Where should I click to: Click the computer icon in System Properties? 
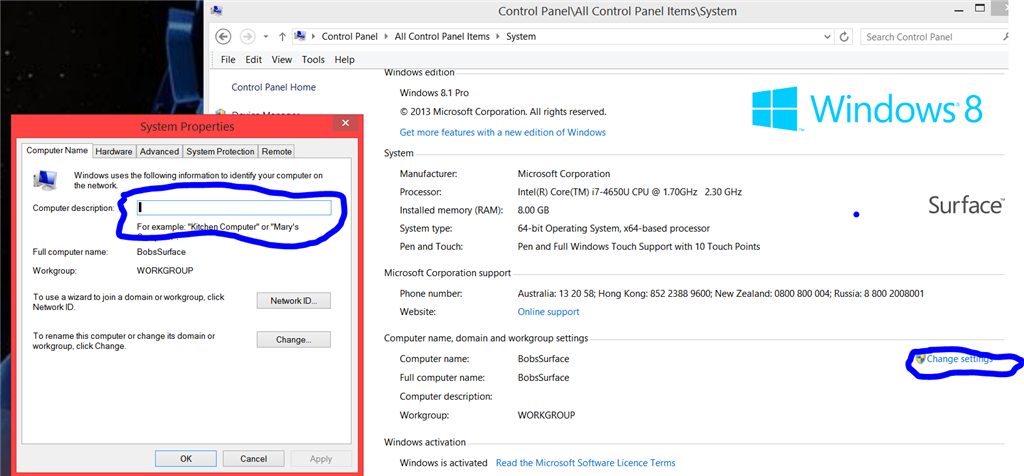[x=45, y=180]
